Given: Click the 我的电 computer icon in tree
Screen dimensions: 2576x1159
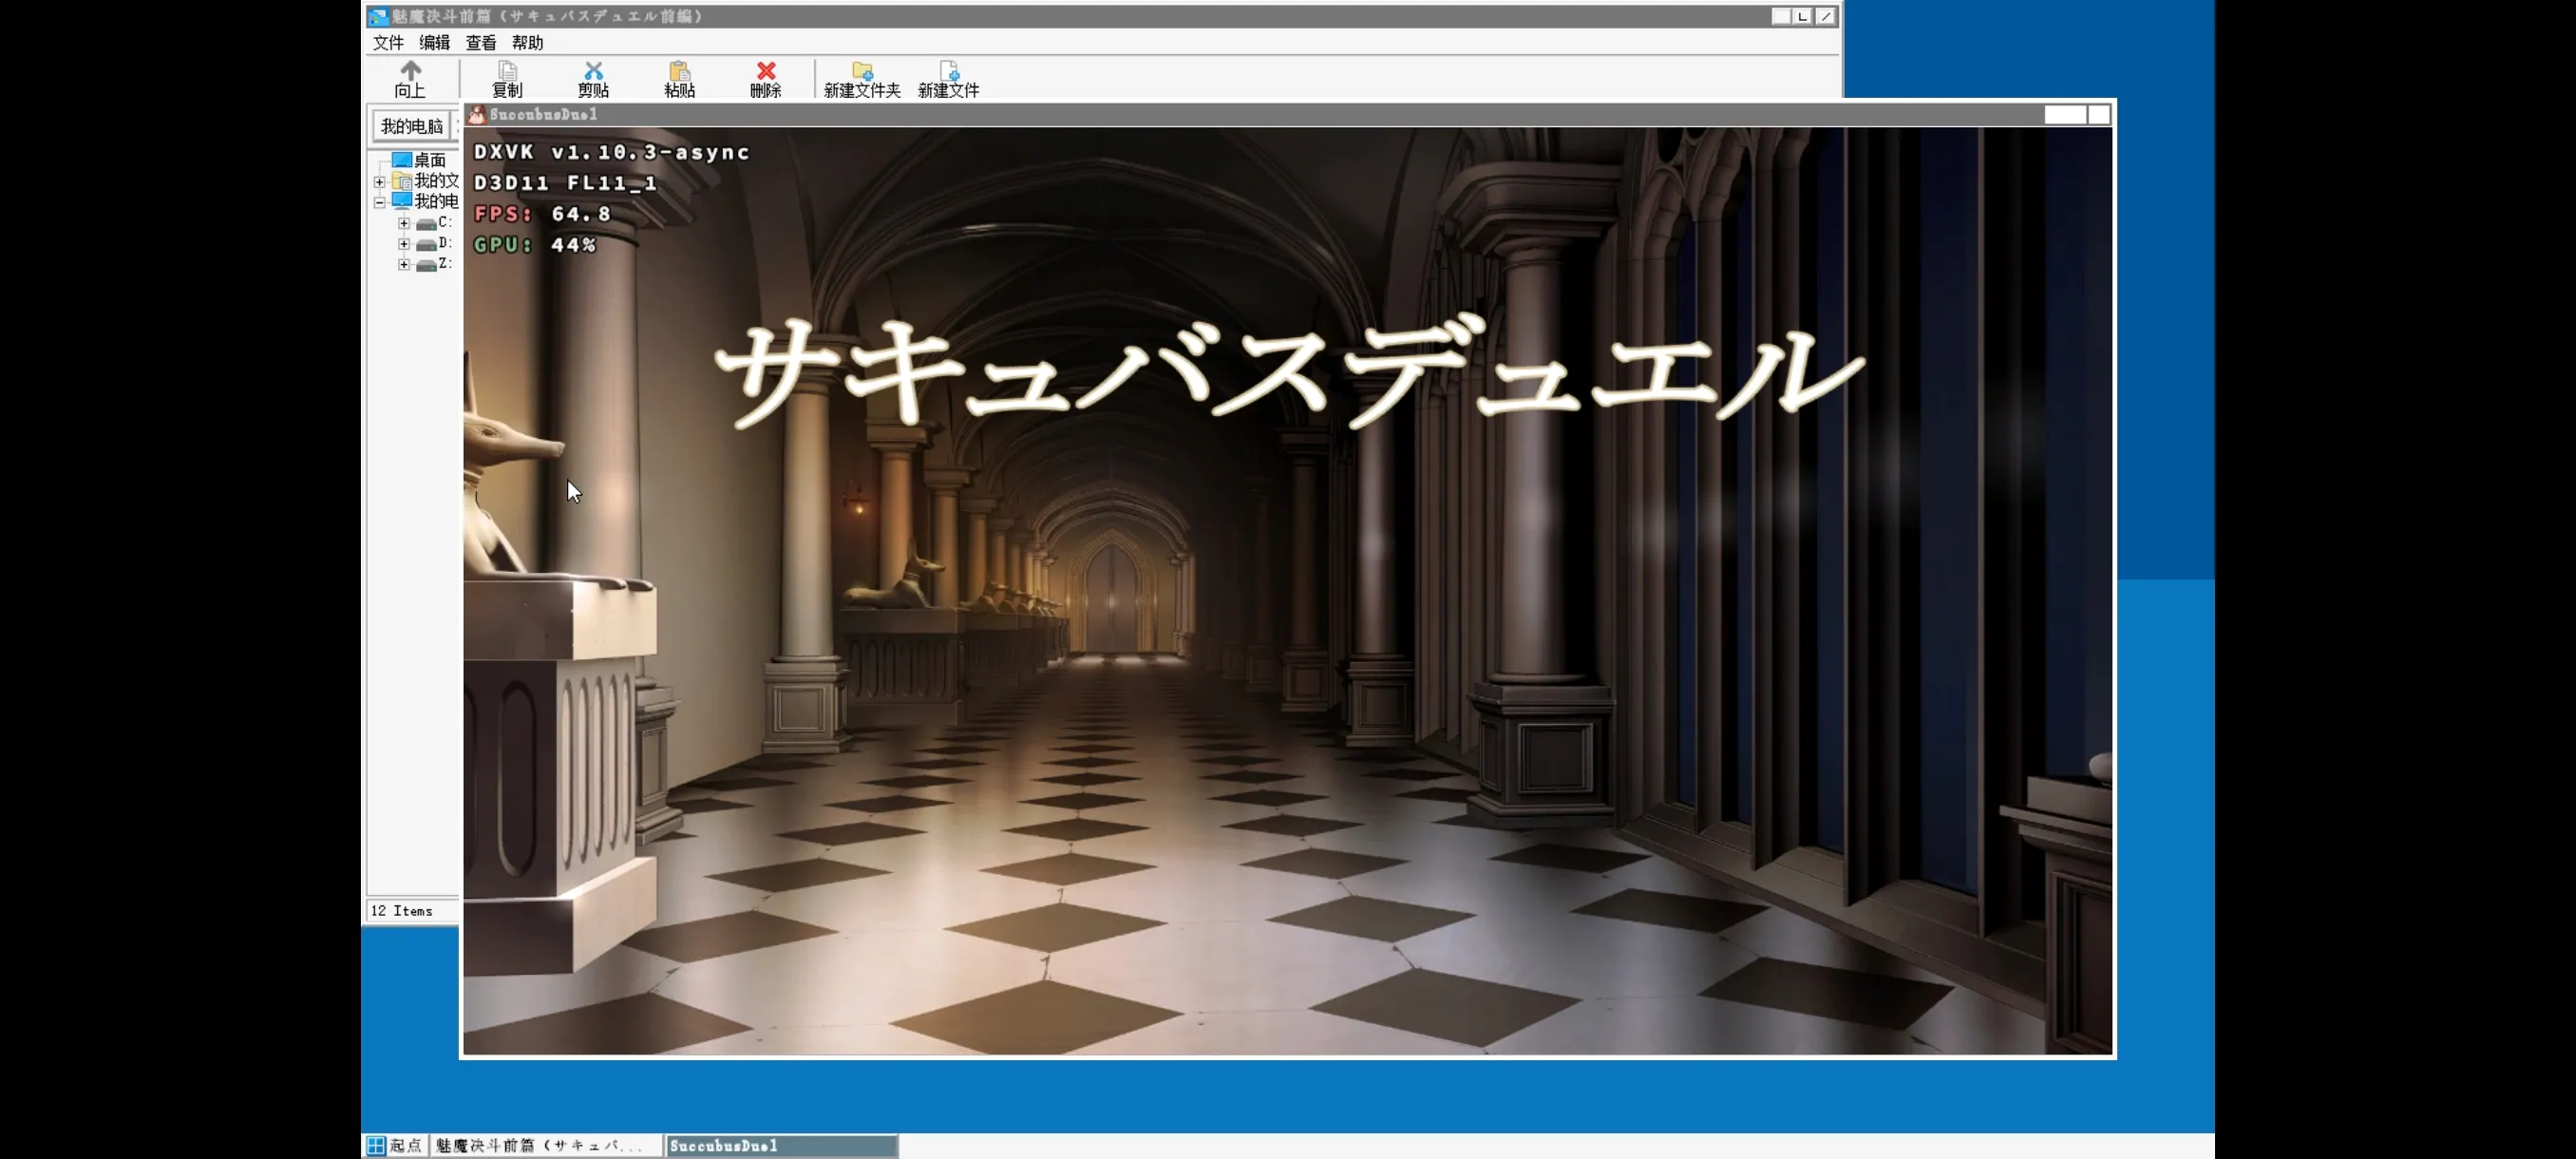Looking at the screenshot, I should [402, 201].
